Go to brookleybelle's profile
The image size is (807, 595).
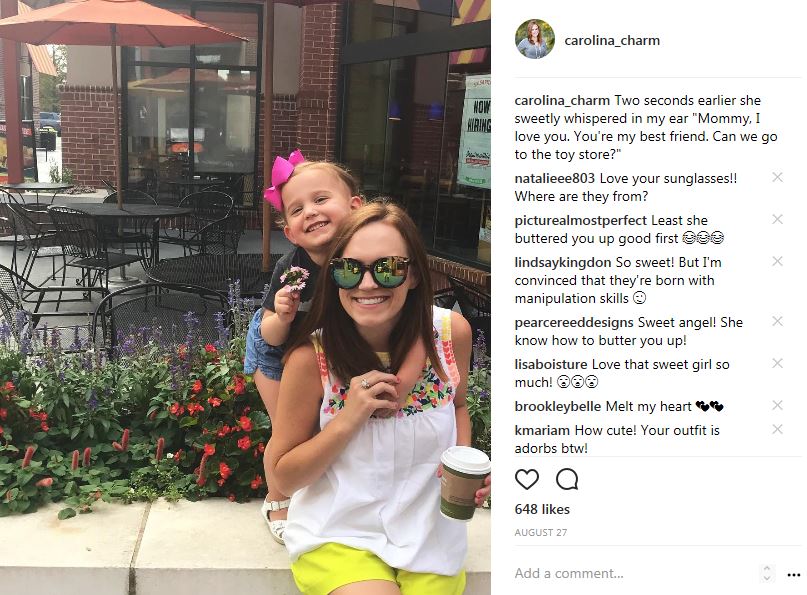(x=557, y=407)
